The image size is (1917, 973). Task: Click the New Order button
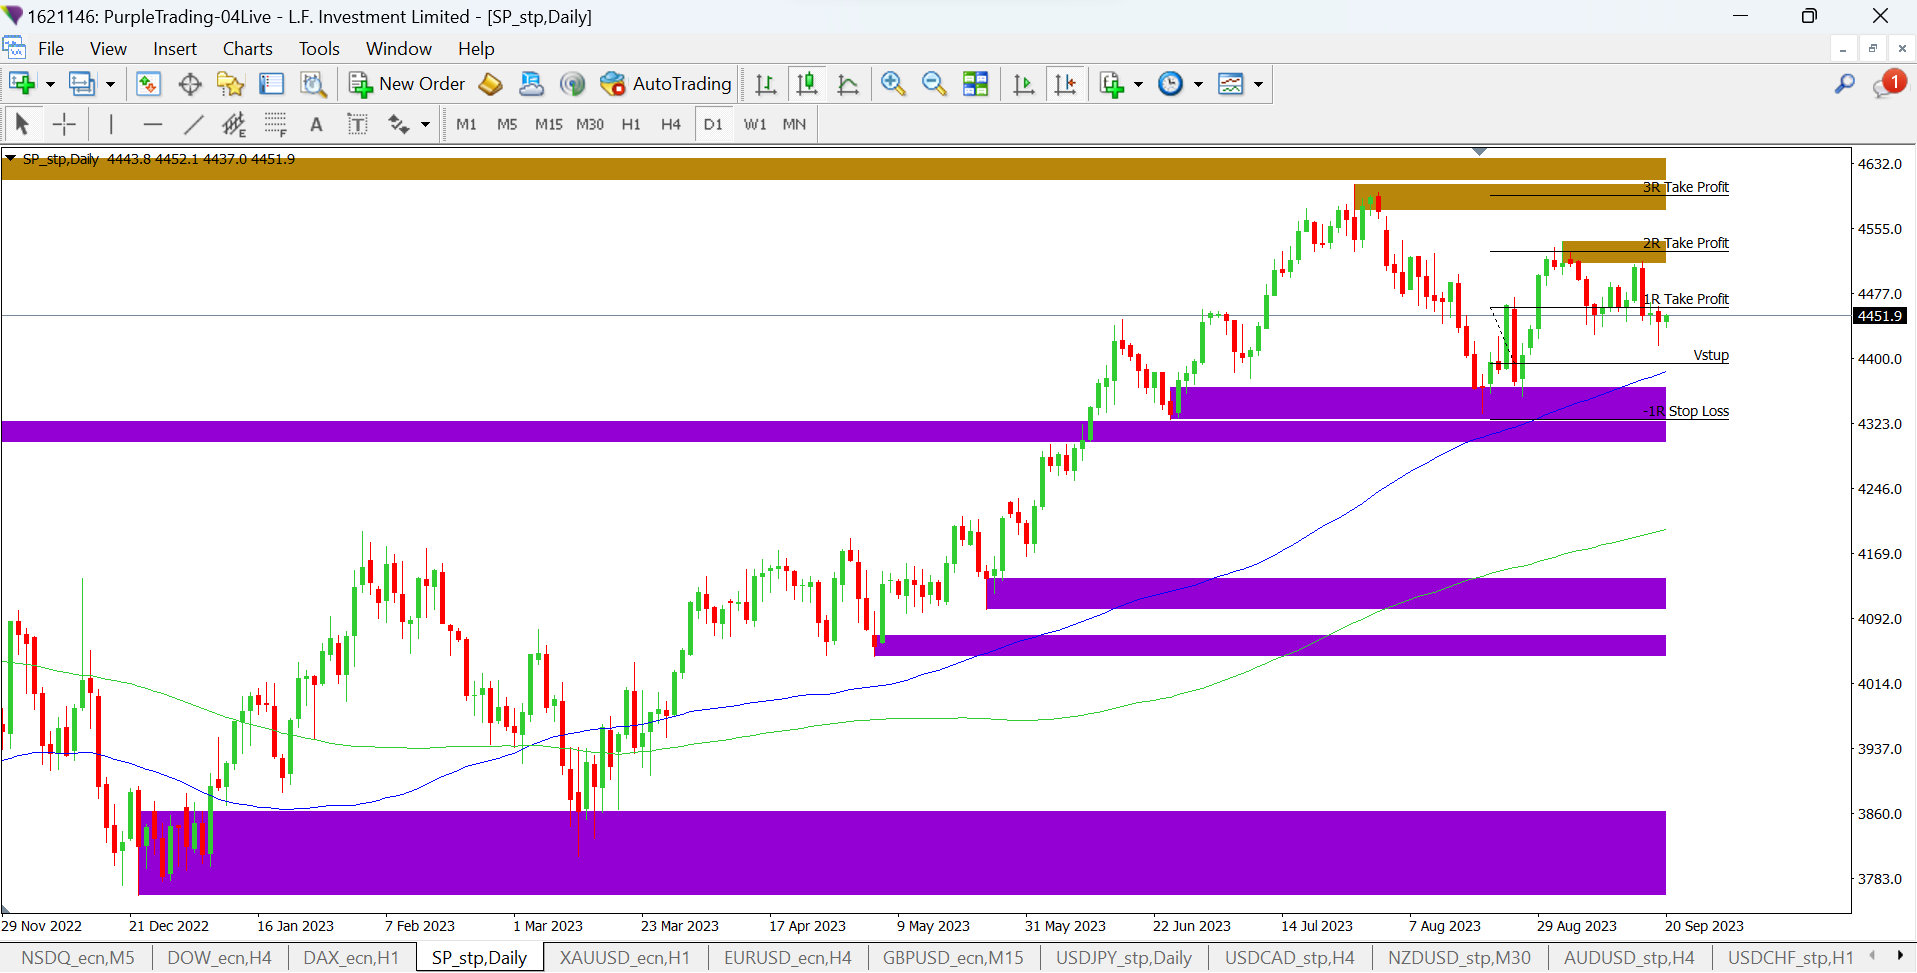coord(407,85)
